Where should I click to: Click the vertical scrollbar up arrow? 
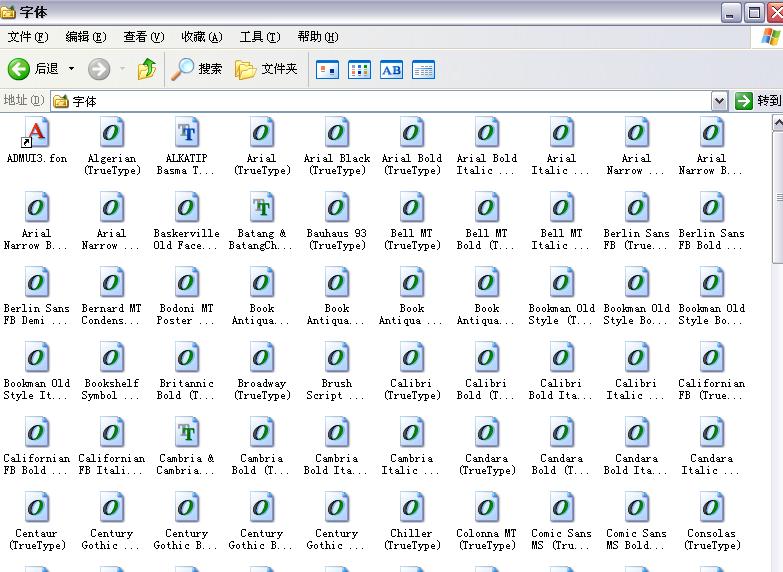(x=778, y=122)
